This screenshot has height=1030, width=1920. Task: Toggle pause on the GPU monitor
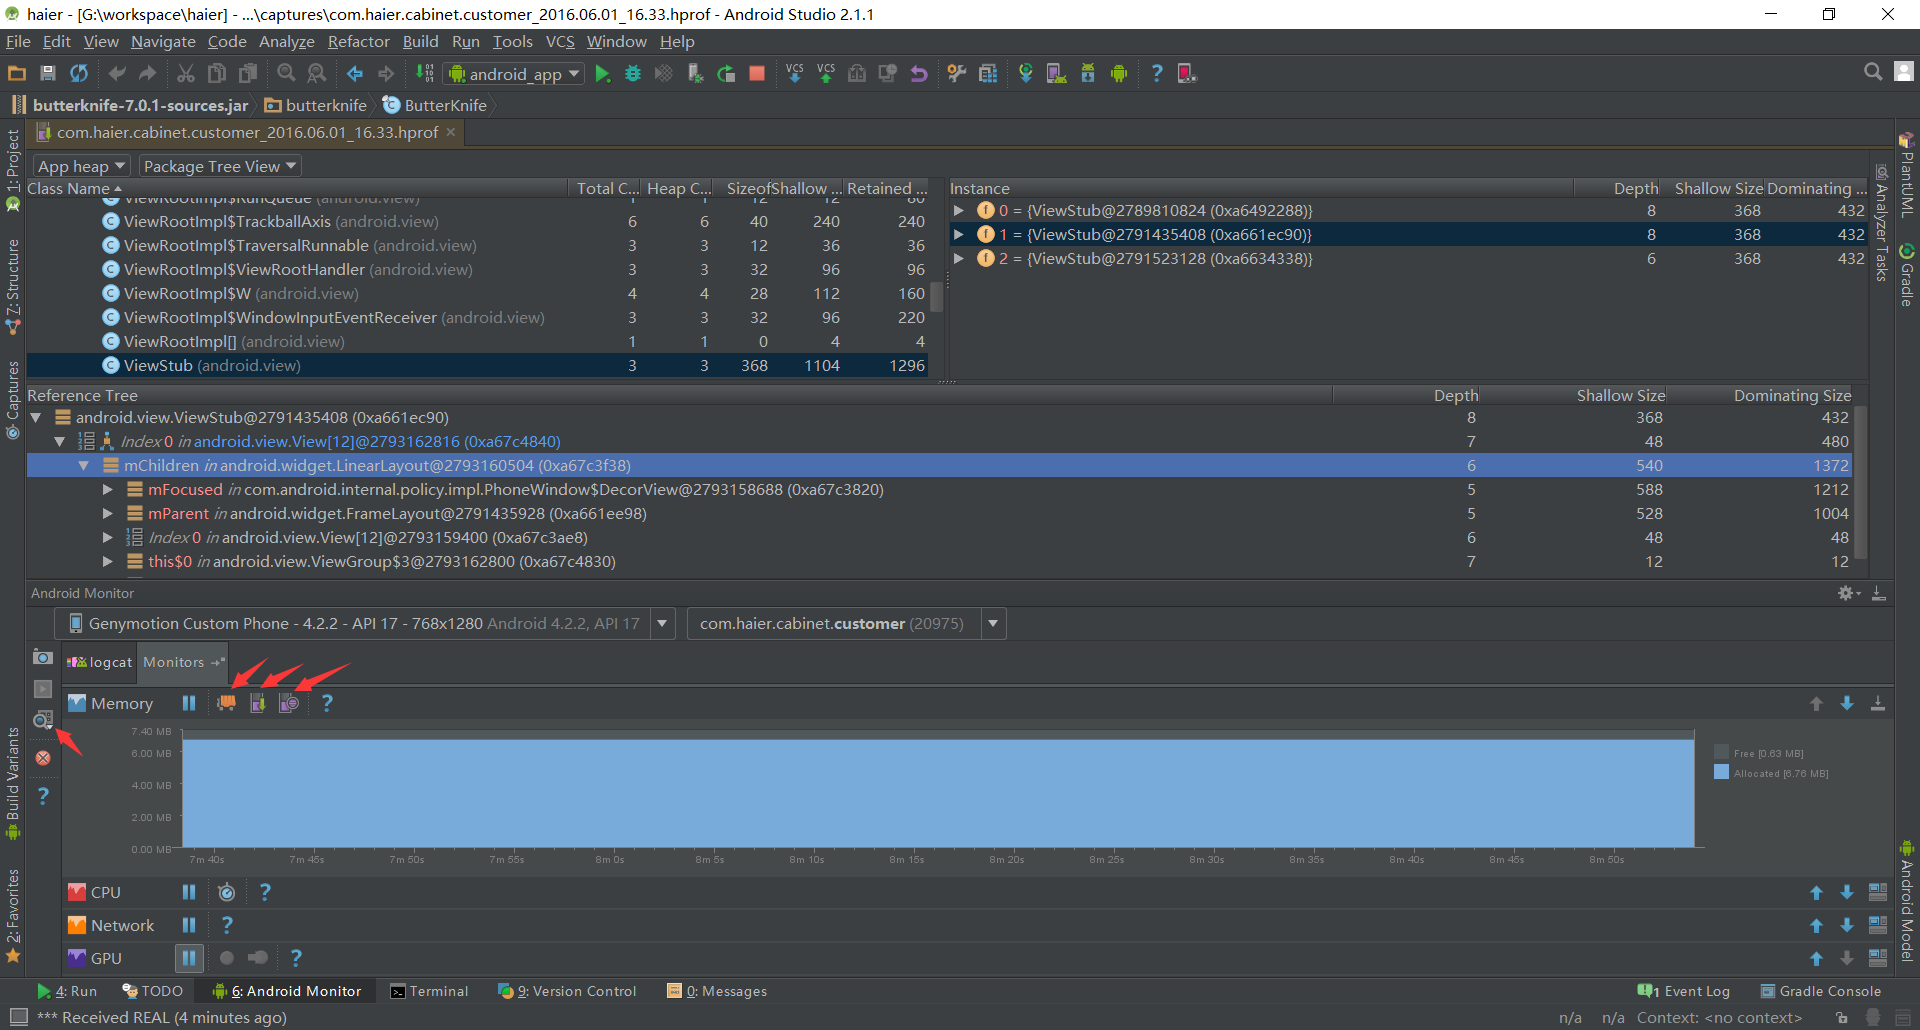[x=189, y=958]
